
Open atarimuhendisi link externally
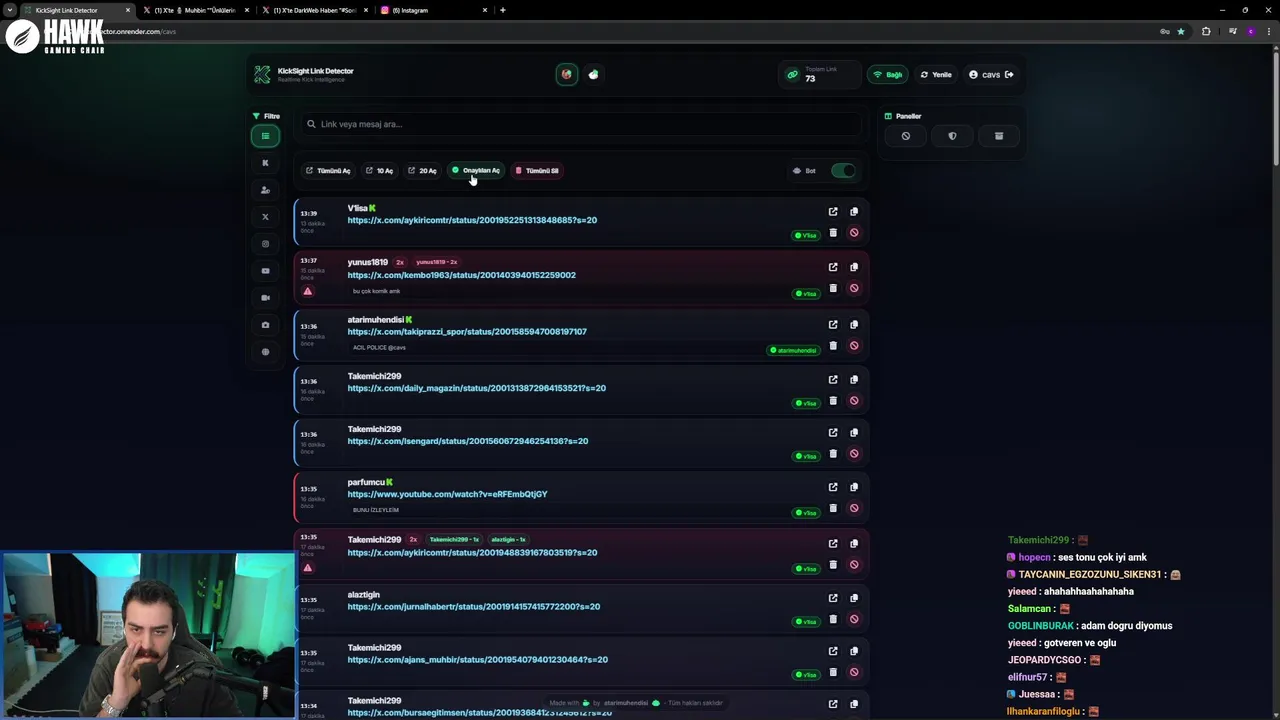tap(833, 324)
